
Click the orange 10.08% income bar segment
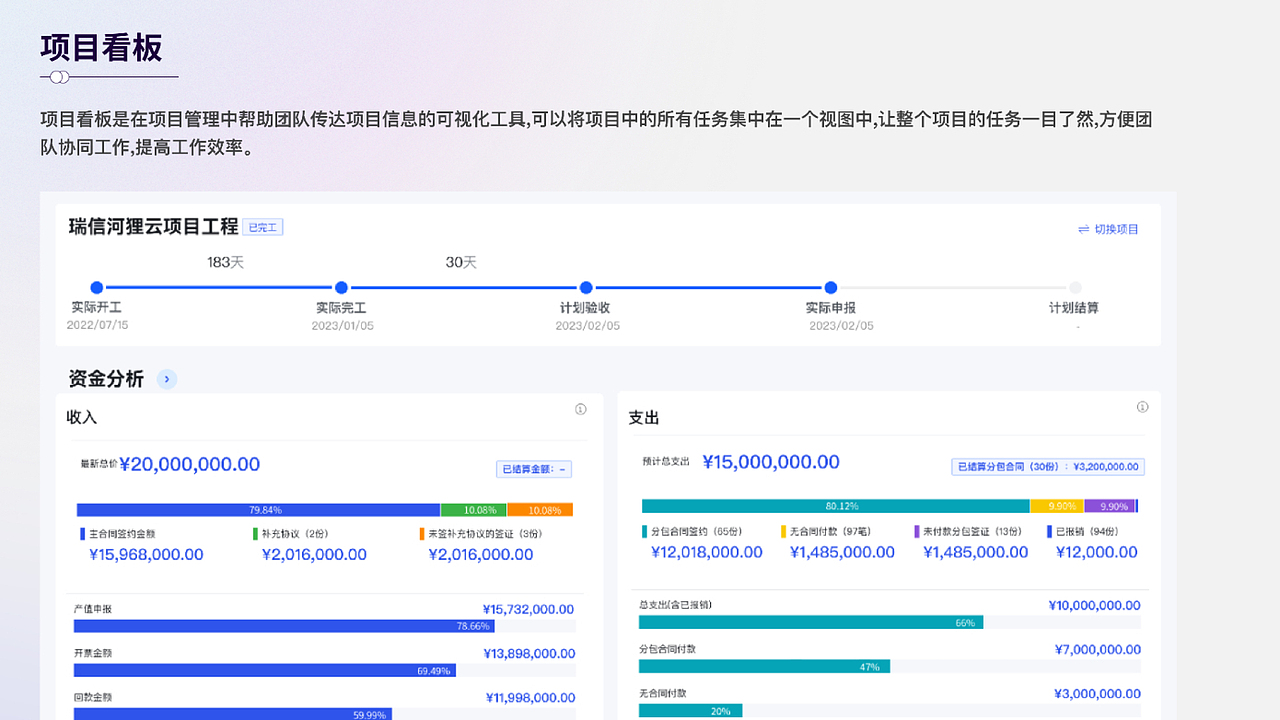click(540, 510)
